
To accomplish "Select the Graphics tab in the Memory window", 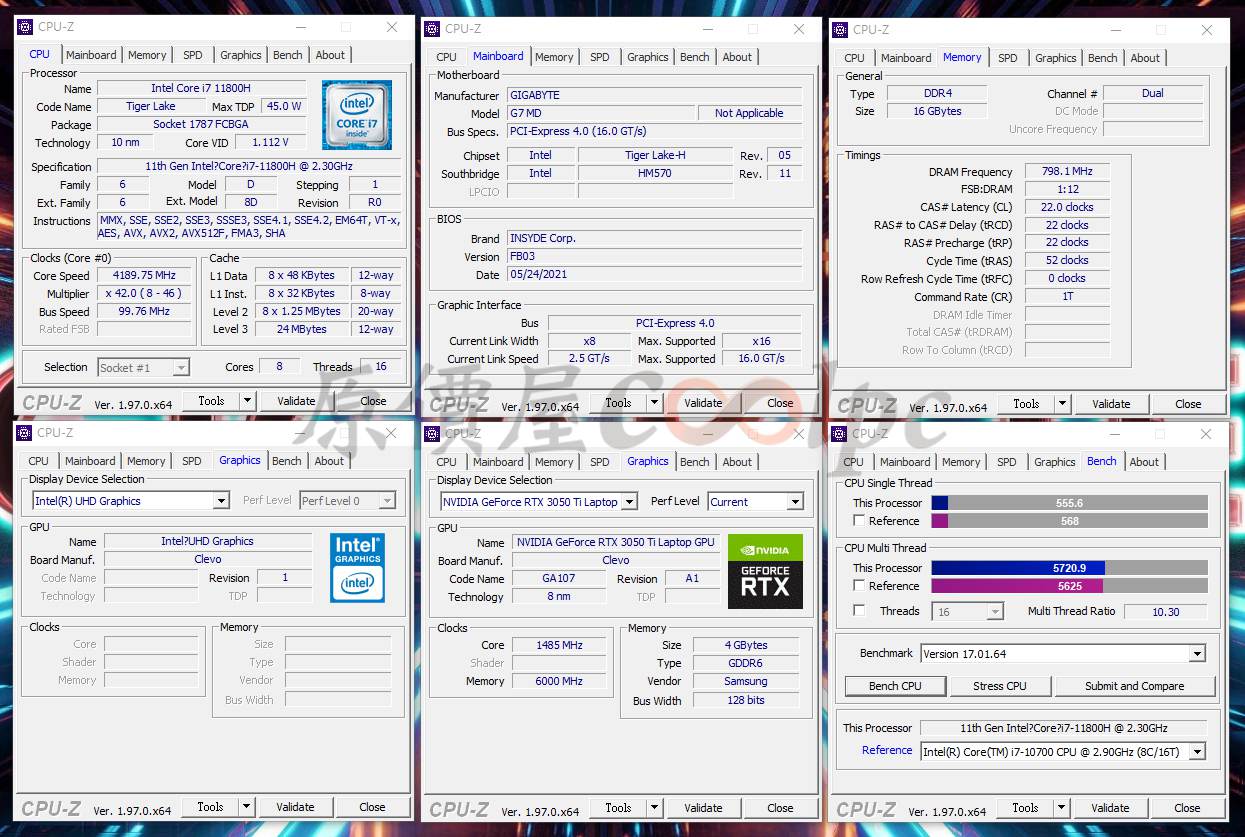I will coord(1056,58).
